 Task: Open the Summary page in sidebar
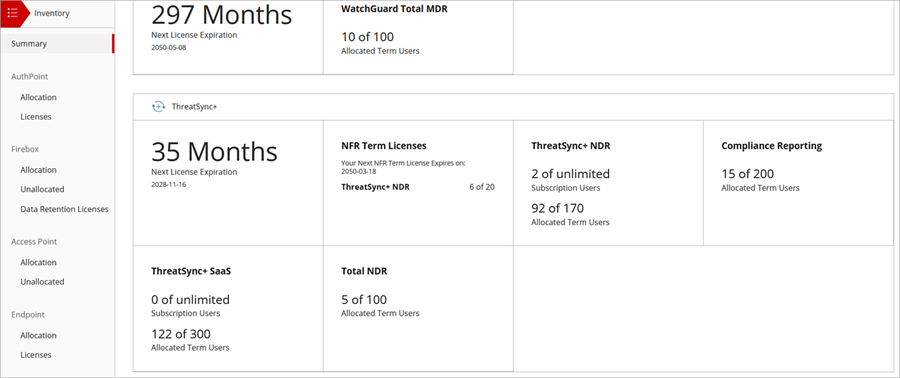[57, 44]
